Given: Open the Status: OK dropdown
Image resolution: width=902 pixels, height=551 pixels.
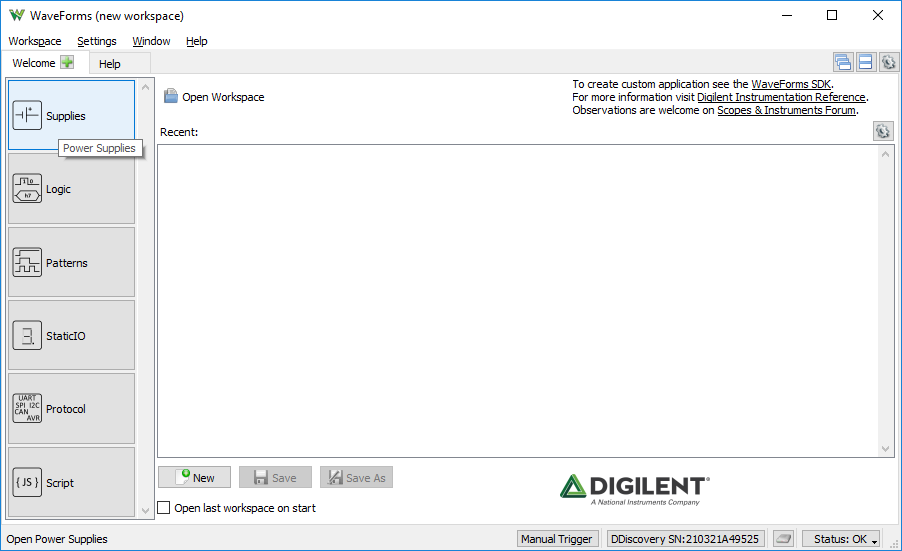Looking at the screenshot, I should coord(841,539).
